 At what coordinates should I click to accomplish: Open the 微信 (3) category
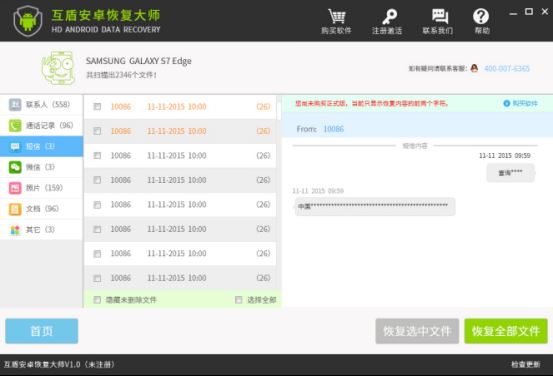42,167
